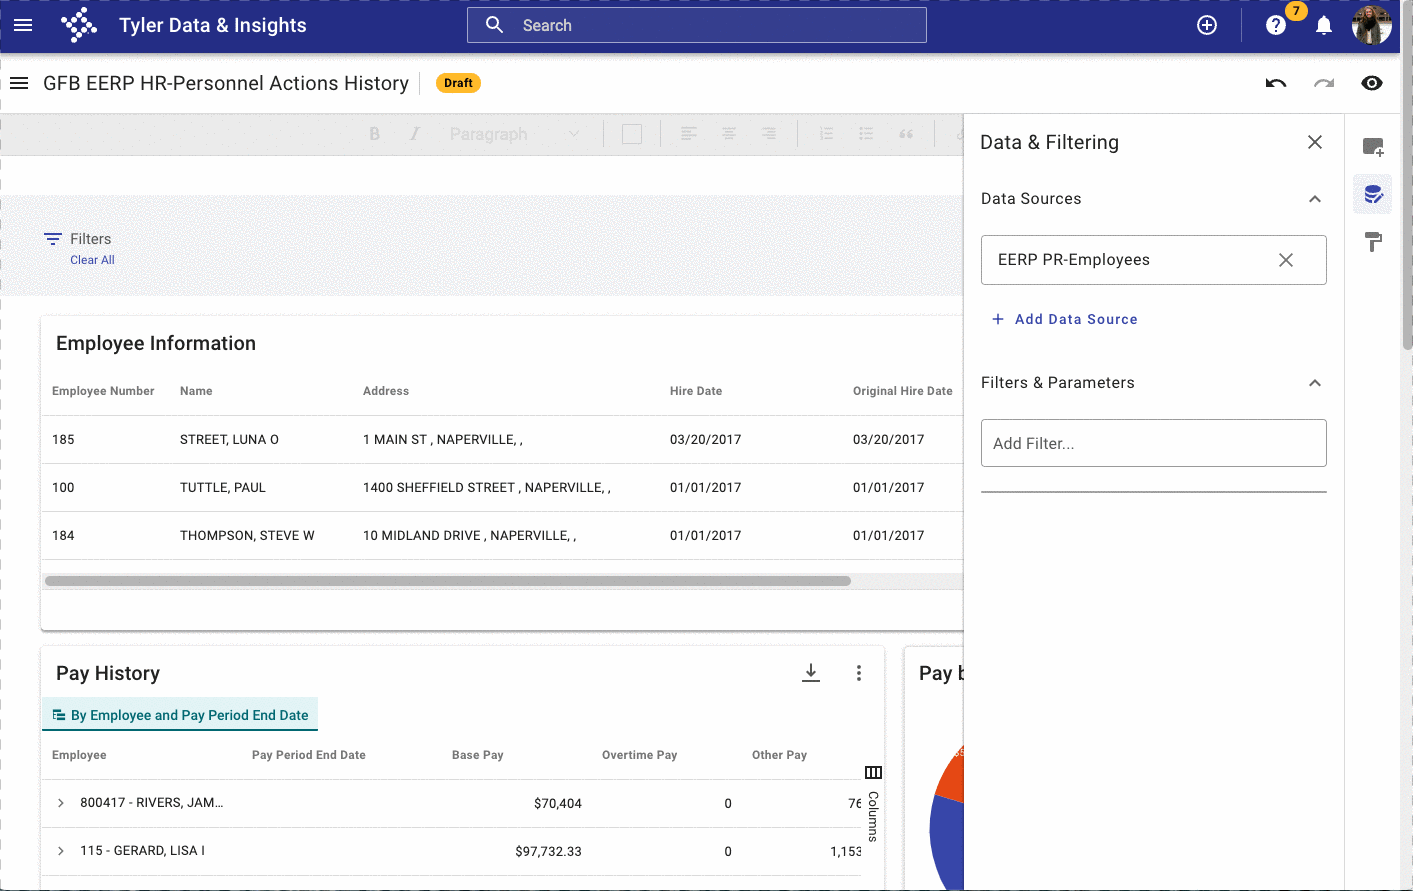Select the Data & Filtering database icon
The height and width of the screenshot is (891, 1413).
(1373, 194)
